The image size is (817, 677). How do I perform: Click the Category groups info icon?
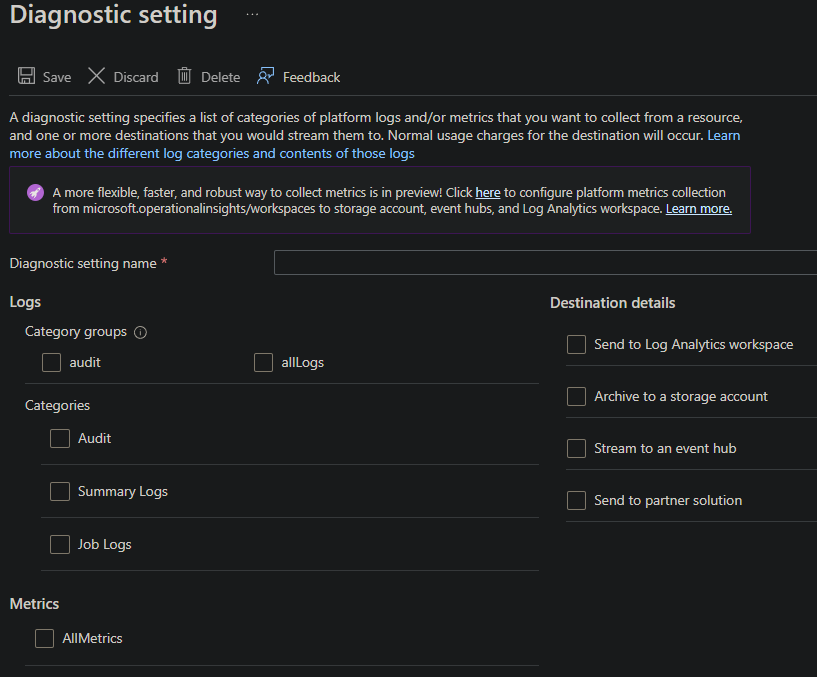140,332
